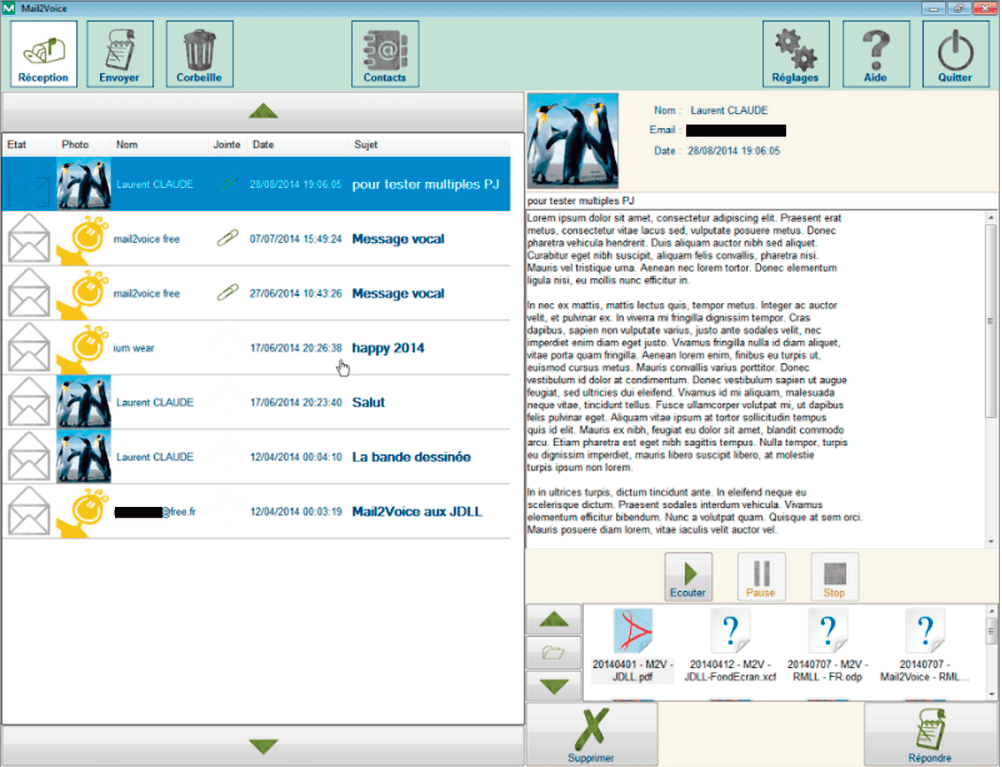Screen dimensions: 1002x767
Task: Open the Corbeille trash folder
Action: click(200, 54)
